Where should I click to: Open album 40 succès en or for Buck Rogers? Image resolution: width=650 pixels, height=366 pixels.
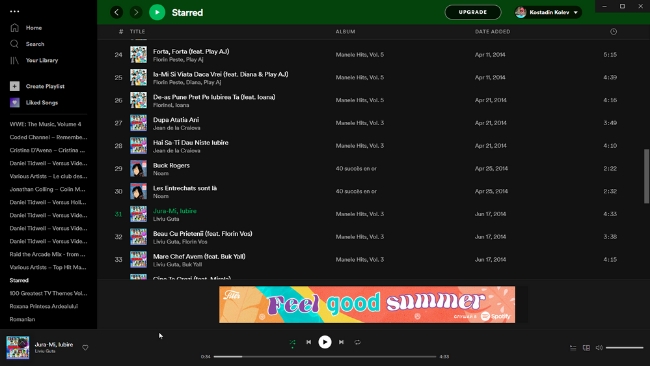(356, 169)
